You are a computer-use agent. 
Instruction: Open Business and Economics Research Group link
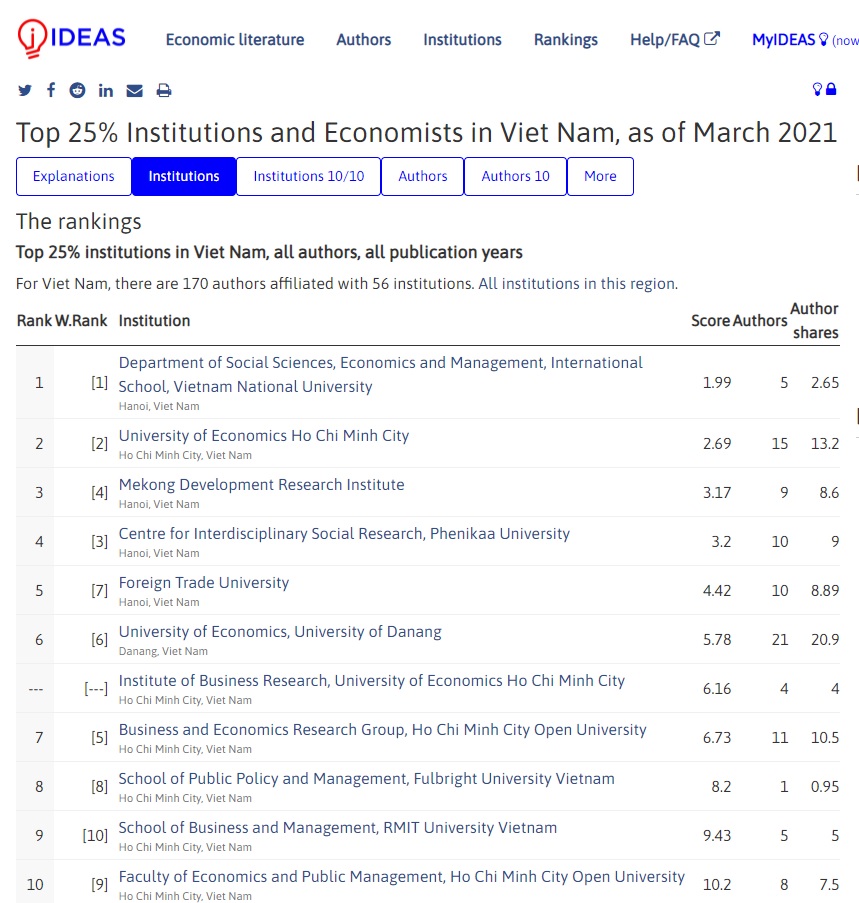pos(382,730)
